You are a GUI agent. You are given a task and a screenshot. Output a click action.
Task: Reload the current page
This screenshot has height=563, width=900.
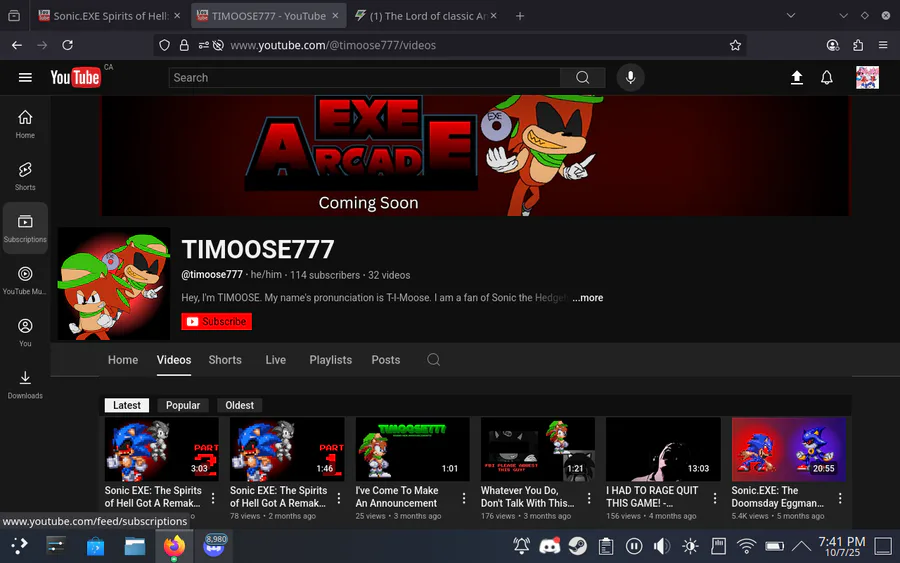[67, 45]
